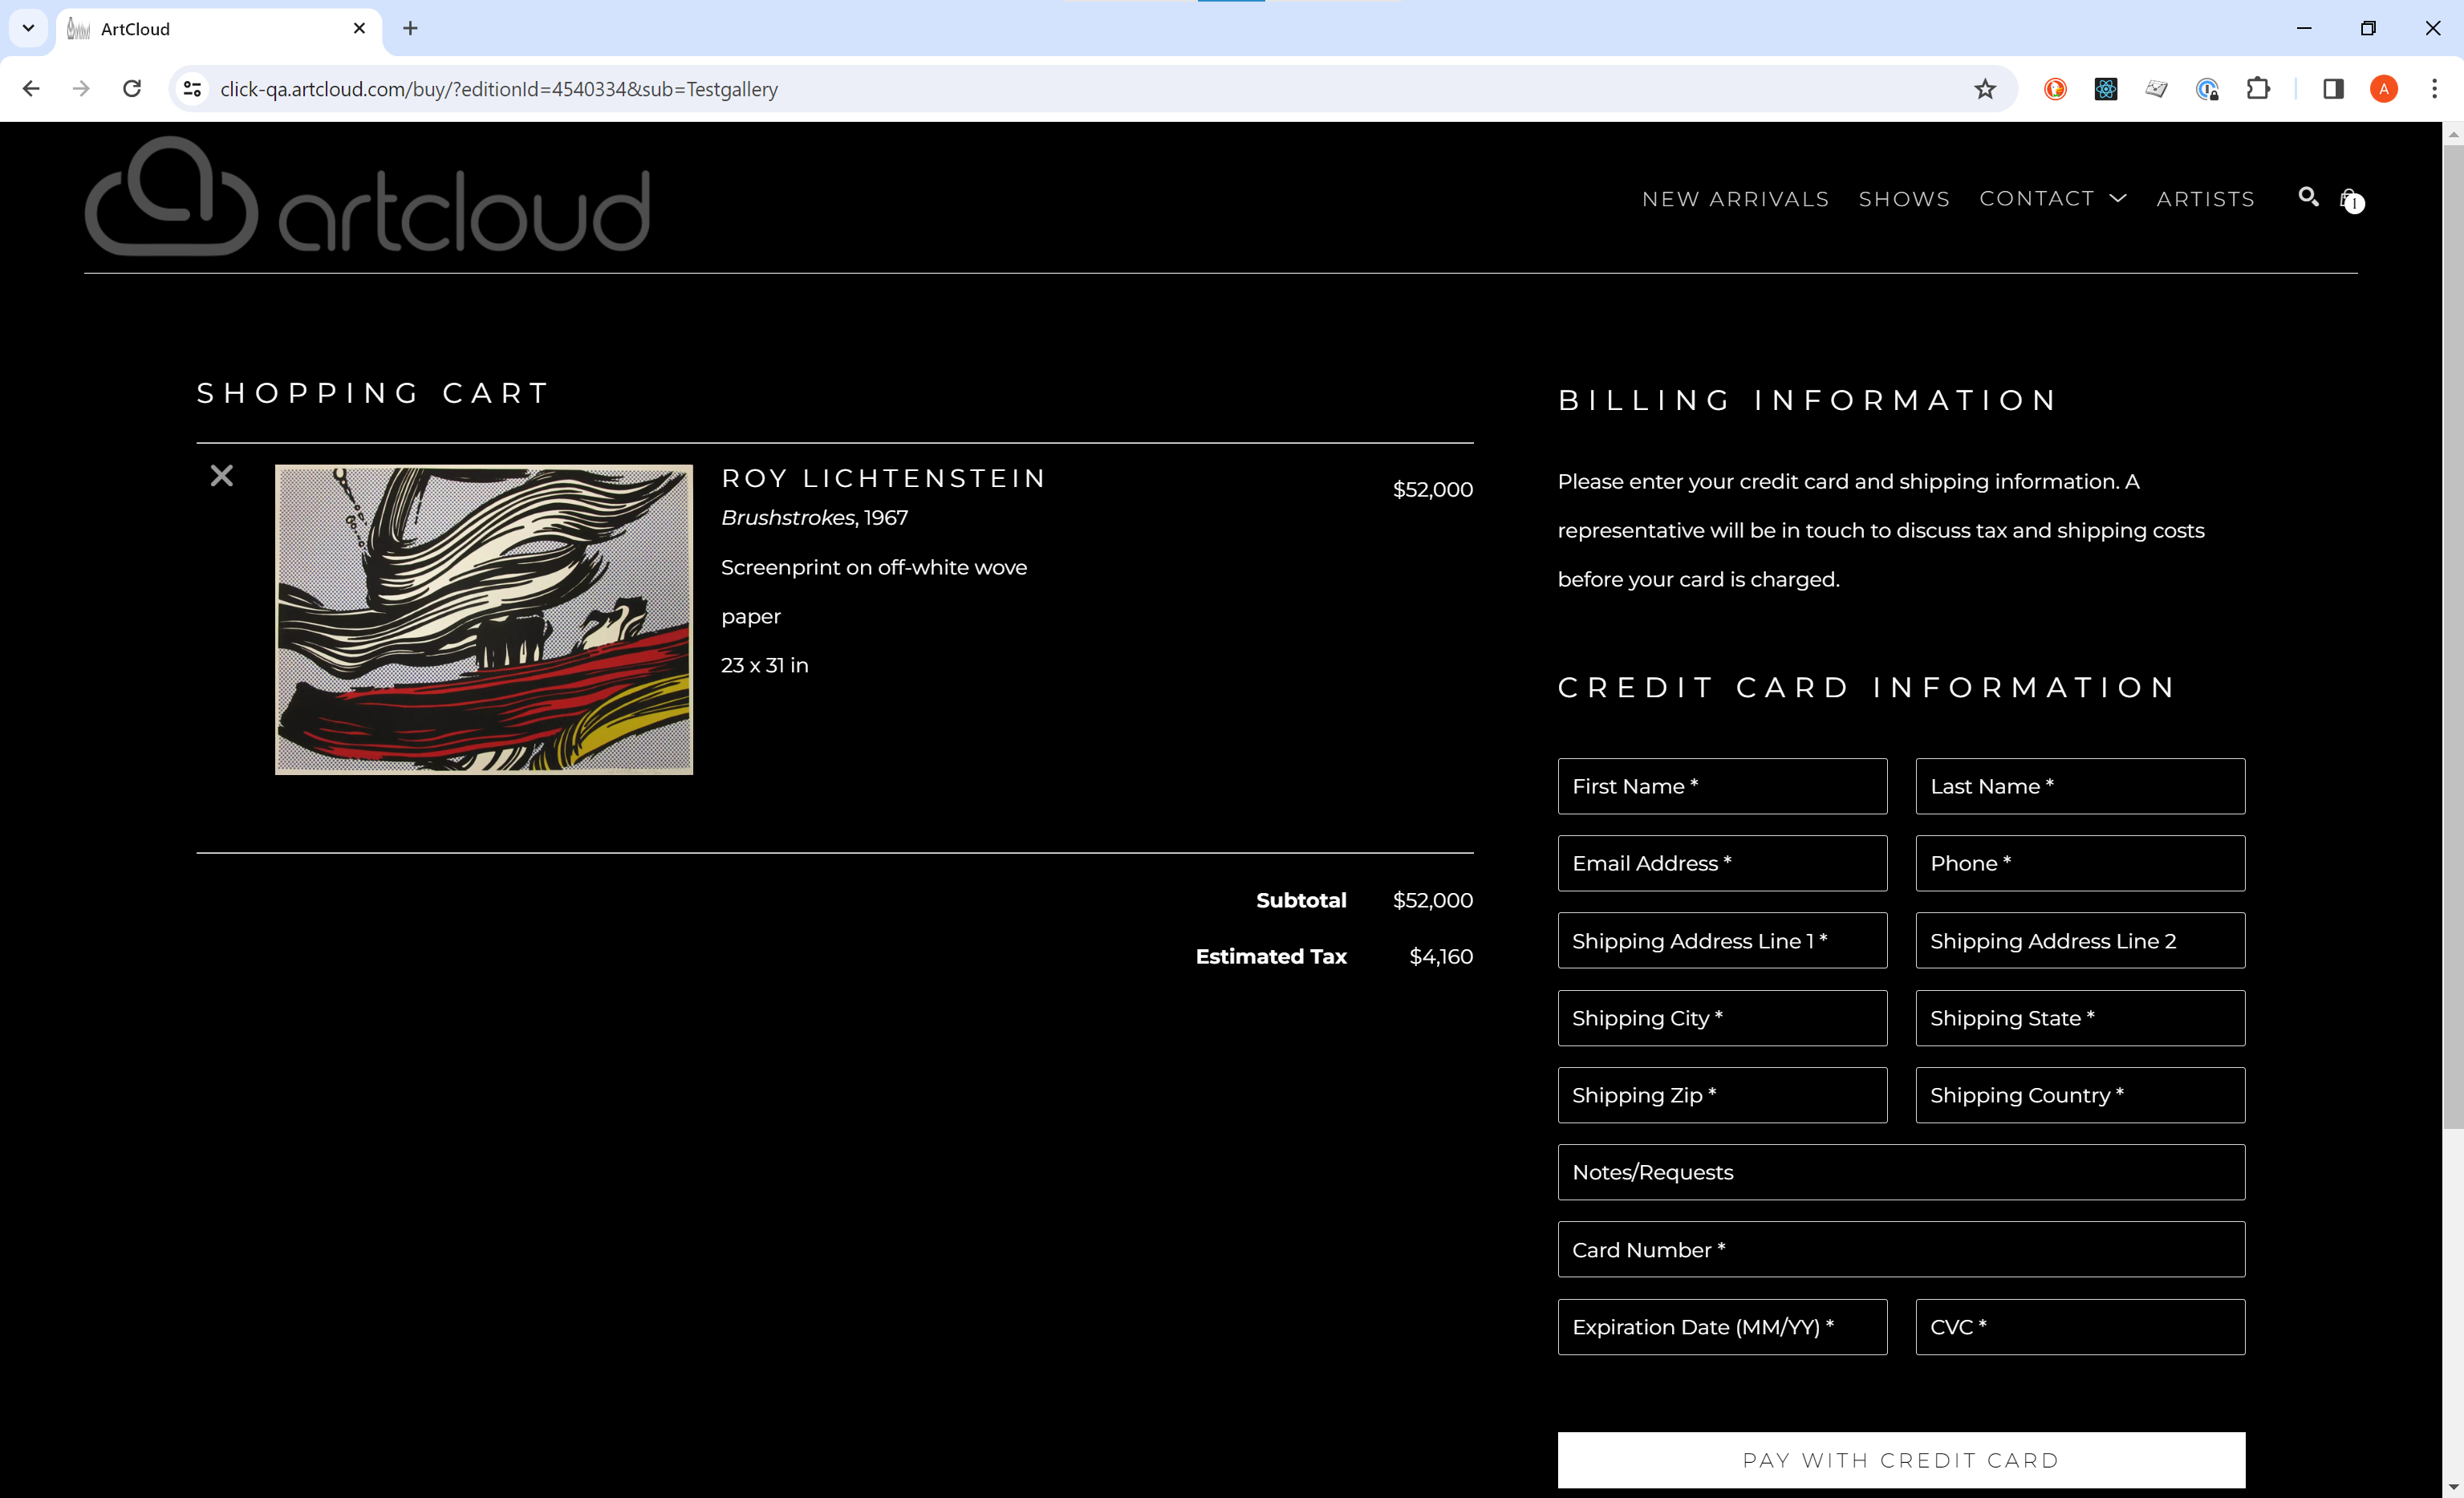This screenshot has width=2464, height=1498.
Task: Open the tab search dropdown arrow
Action: [x=28, y=28]
